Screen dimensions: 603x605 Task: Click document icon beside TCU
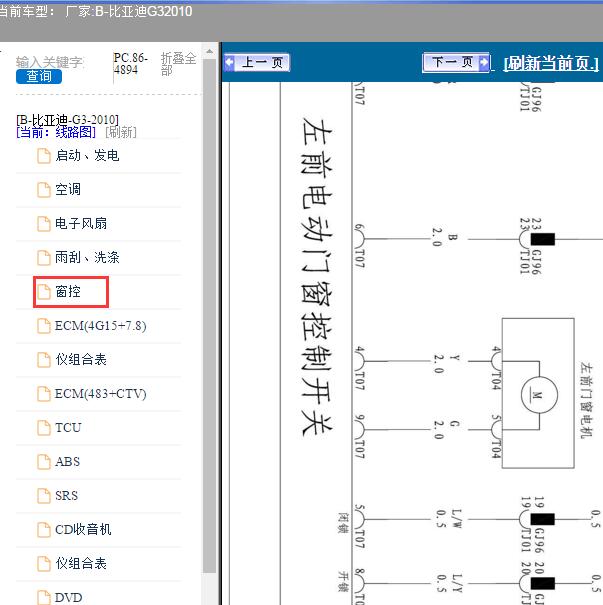(44, 428)
